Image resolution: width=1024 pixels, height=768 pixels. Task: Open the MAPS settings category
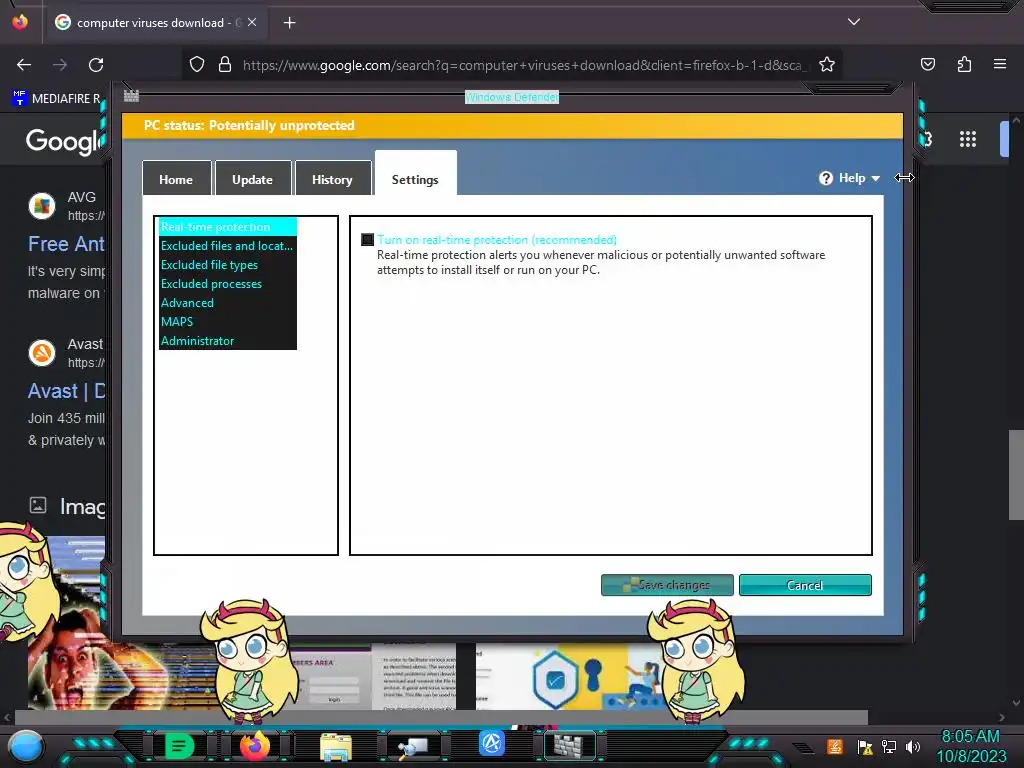pyautogui.click(x=227, y=321)
